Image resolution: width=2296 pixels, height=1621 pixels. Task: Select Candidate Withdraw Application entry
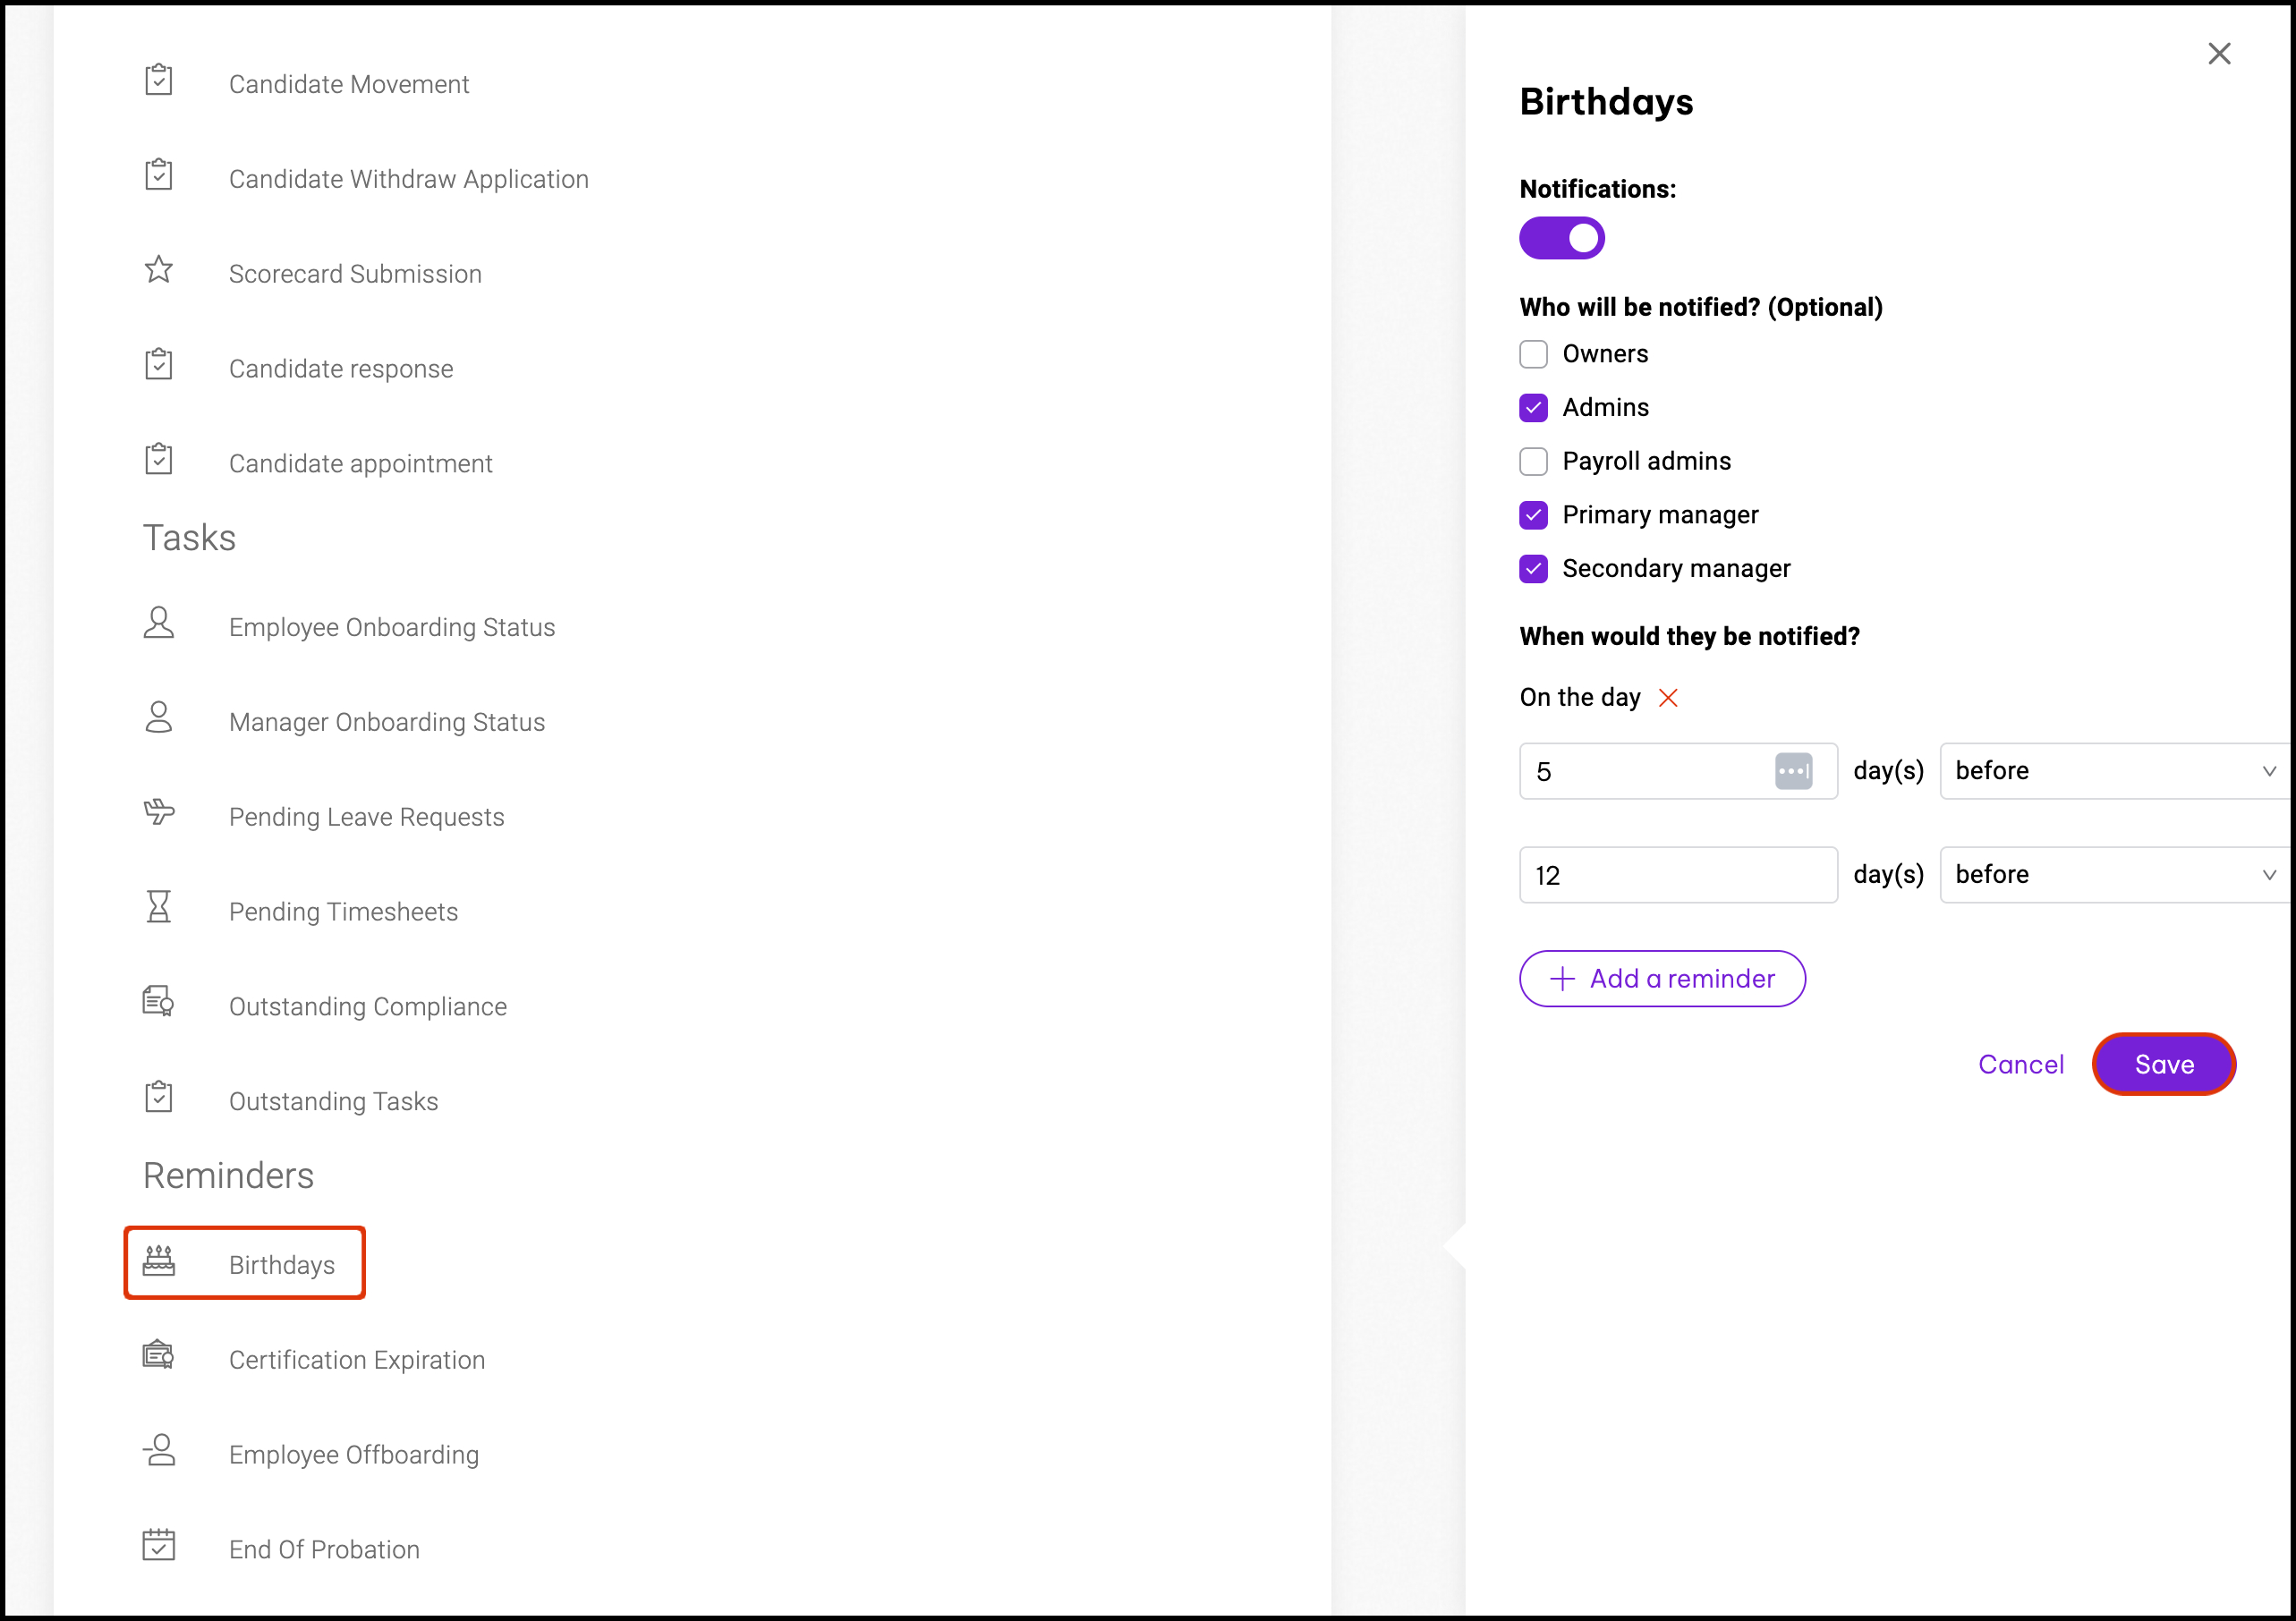(x=408, y=179)
